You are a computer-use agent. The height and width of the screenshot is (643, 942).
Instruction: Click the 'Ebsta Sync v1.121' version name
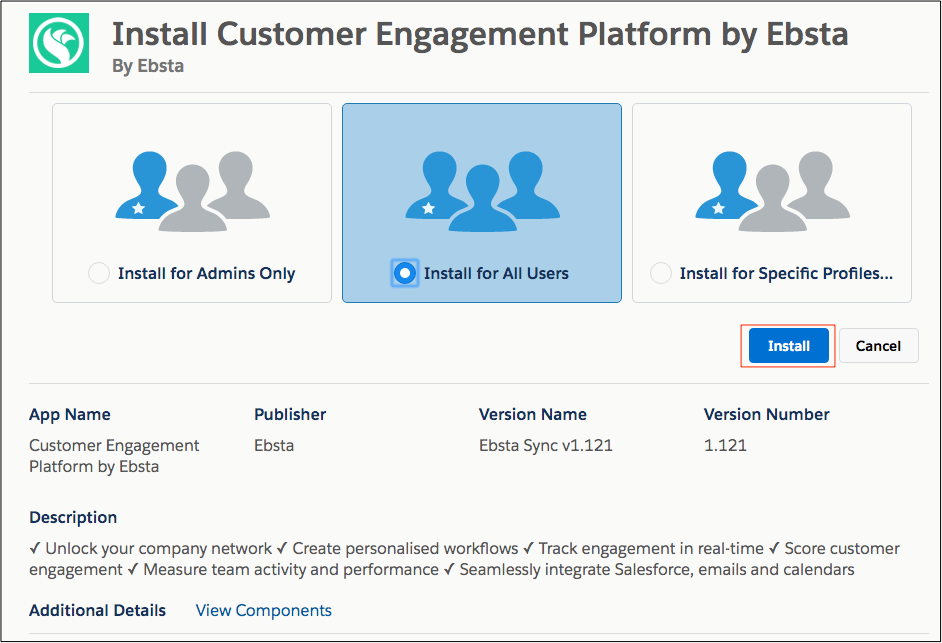(x=546, y=445)
